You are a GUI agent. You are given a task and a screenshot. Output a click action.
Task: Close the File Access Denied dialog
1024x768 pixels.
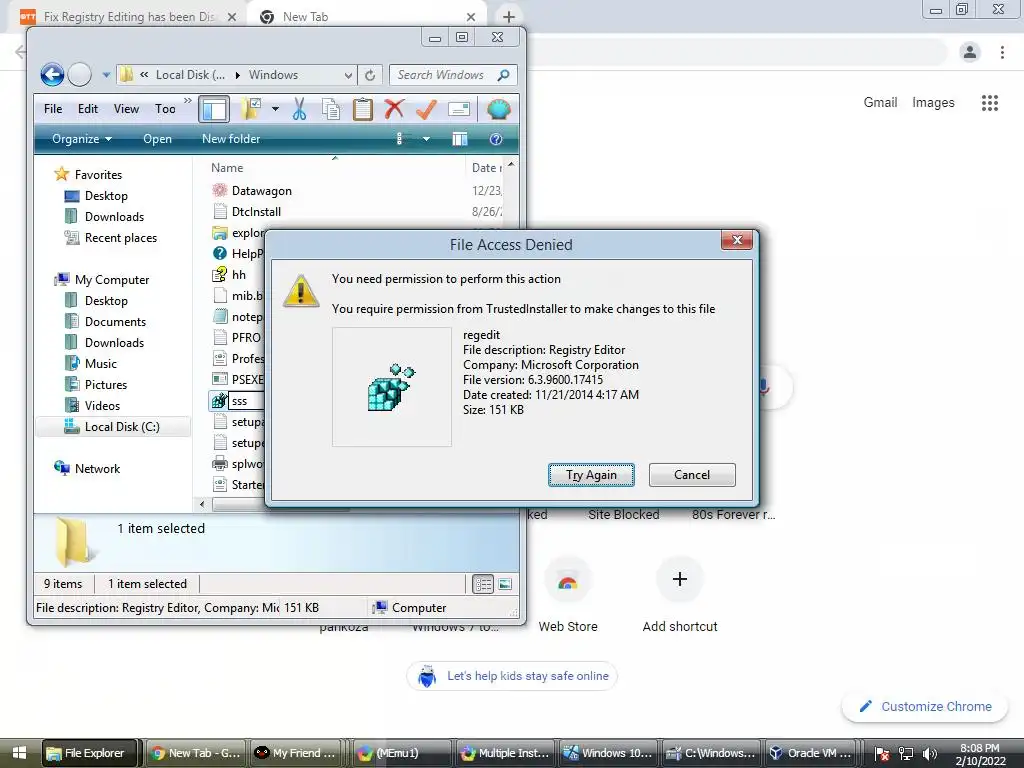coord(737,240)
